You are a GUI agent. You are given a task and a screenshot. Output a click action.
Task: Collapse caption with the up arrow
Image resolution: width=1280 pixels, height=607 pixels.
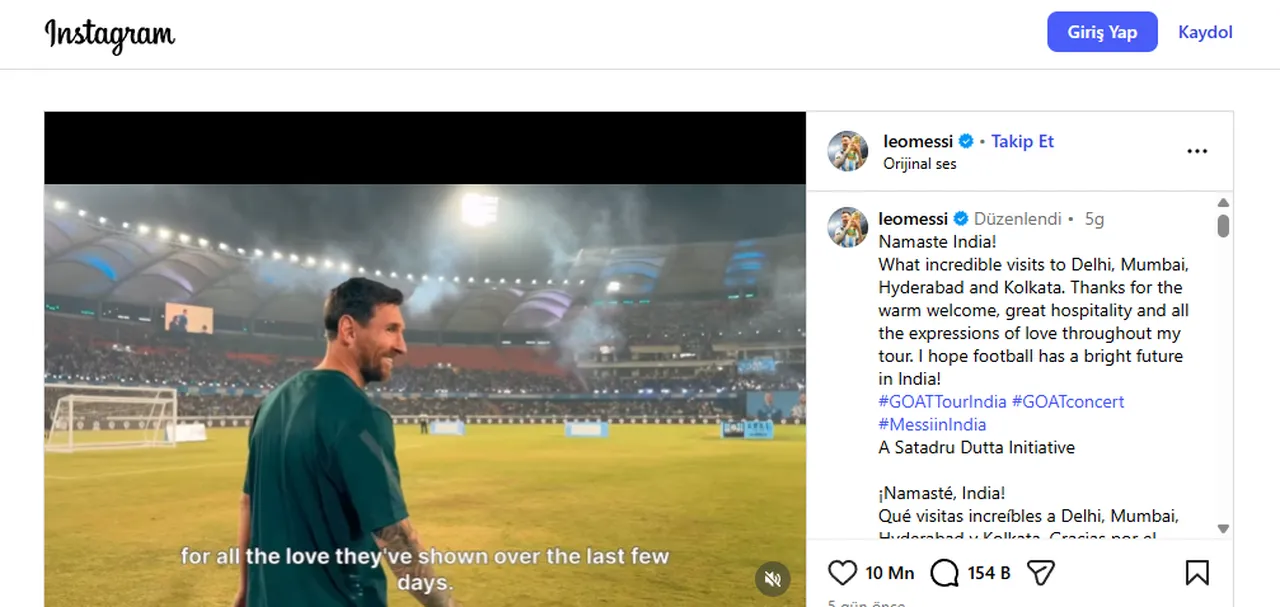[x=1222, y=201]
